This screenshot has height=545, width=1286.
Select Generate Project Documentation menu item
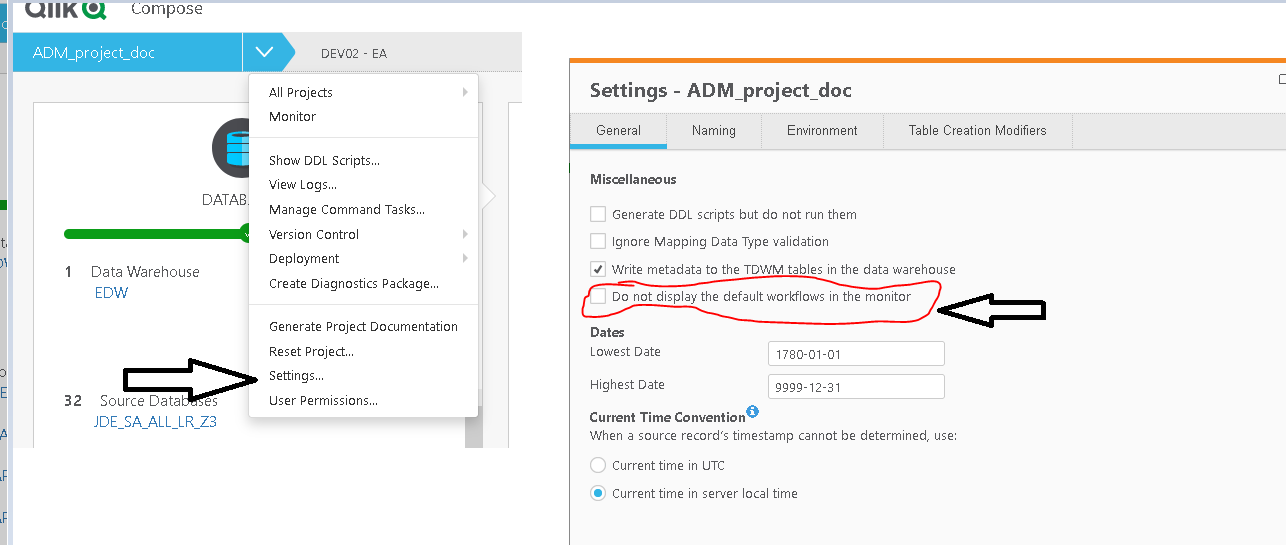pyautogui.click(x=363, y=326)
